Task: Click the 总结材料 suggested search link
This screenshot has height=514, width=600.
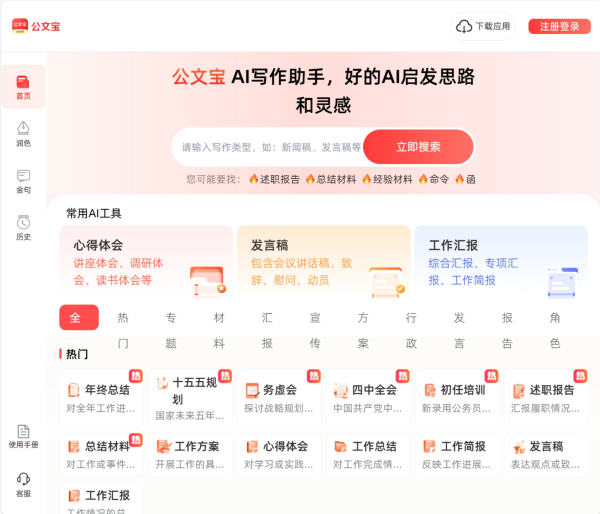Action: (331, 179)
